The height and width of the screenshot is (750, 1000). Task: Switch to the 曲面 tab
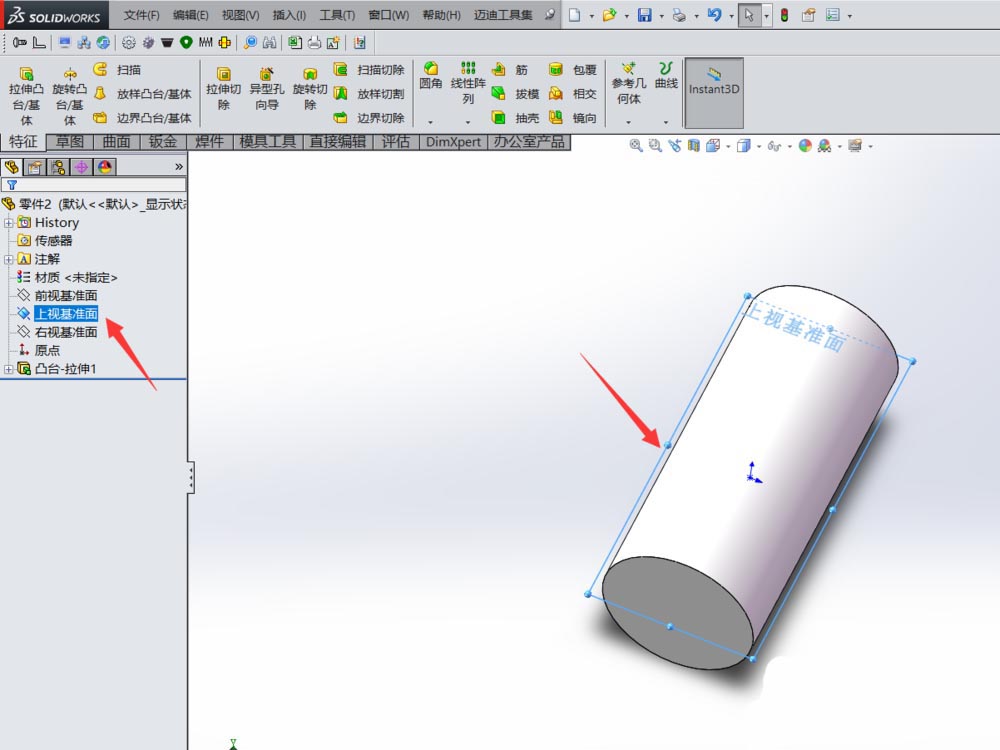(x=116, y=142)
